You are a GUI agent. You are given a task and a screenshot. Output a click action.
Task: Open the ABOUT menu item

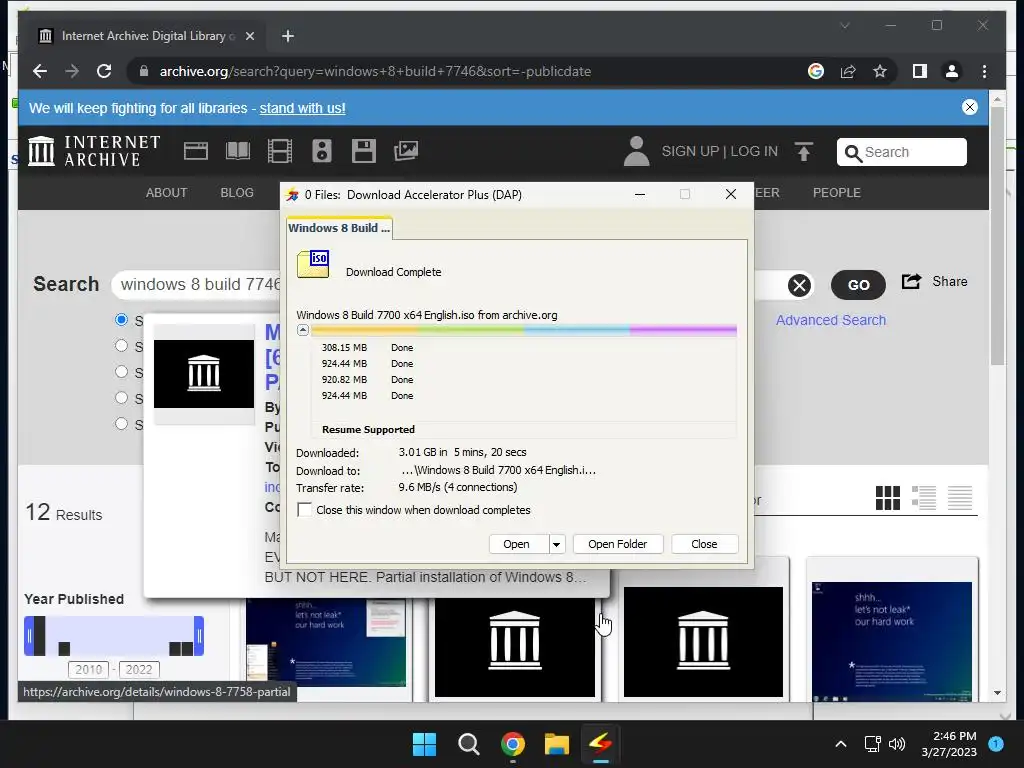(x=167, y=193)
